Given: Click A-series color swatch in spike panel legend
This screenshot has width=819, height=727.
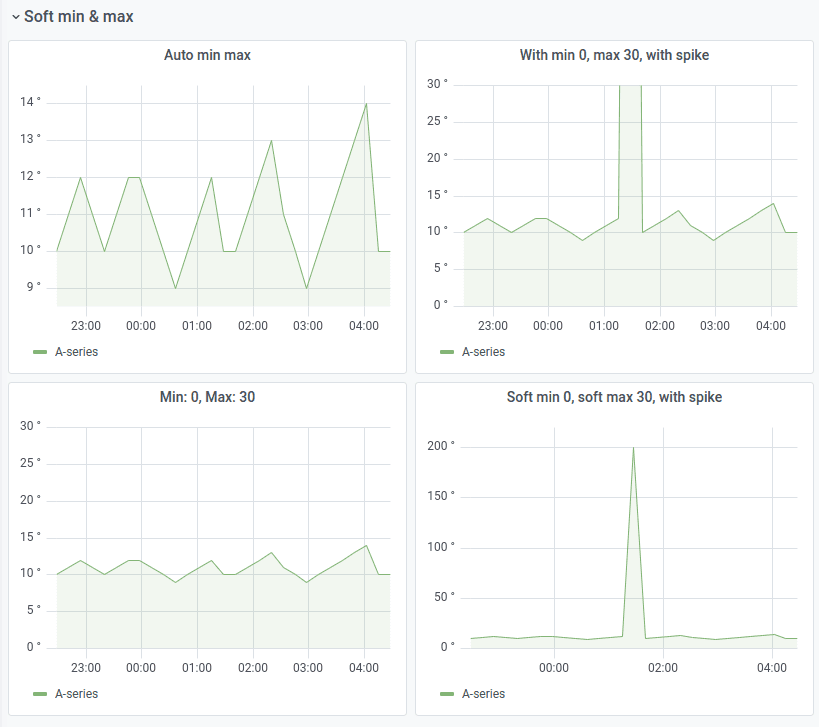Looking at the screenshot, I should [x=447, y=352].
